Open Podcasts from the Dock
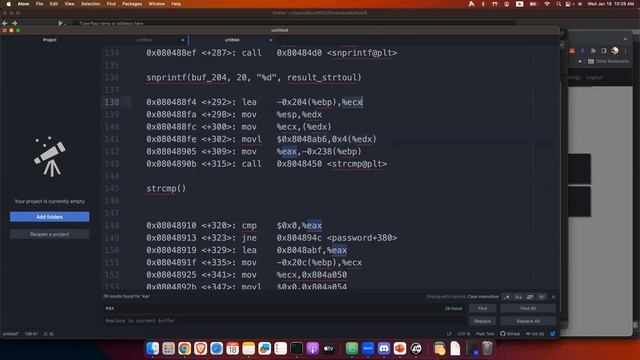 click(313, 349)
